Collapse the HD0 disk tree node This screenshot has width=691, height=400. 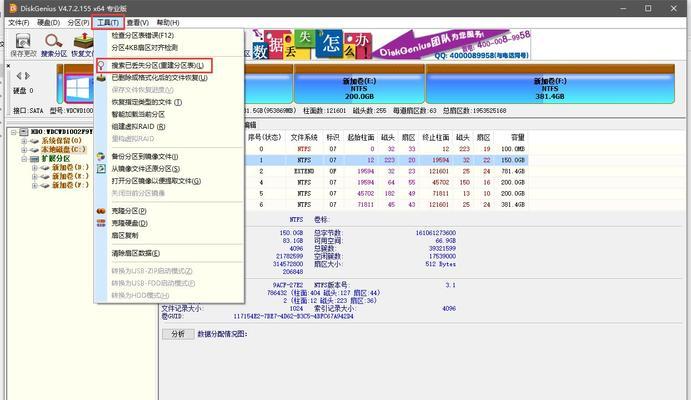pos(14,132)
